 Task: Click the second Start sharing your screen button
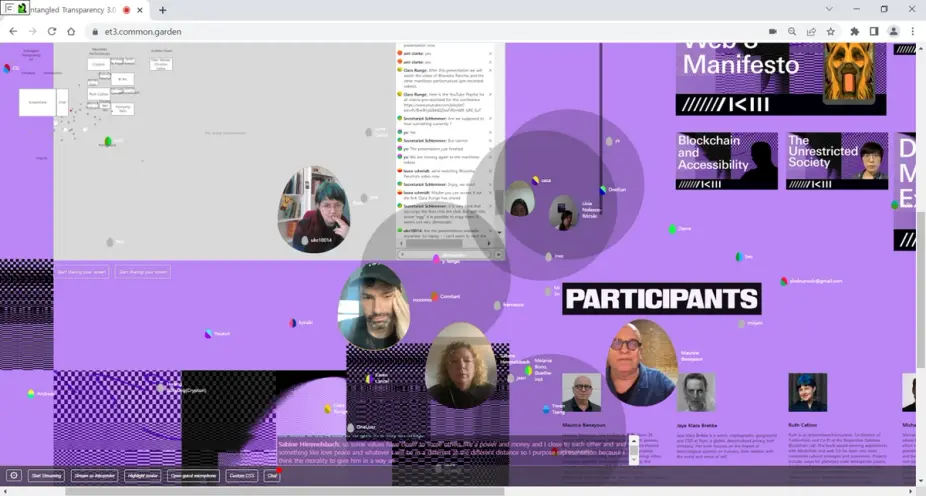142,272
